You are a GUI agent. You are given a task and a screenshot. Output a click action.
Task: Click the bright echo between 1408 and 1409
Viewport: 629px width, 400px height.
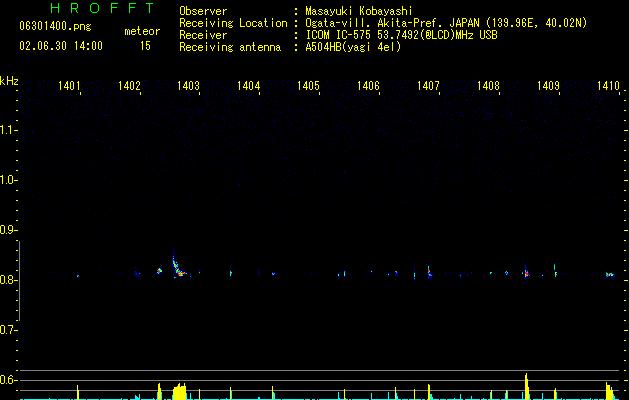[x=526, y=273]
